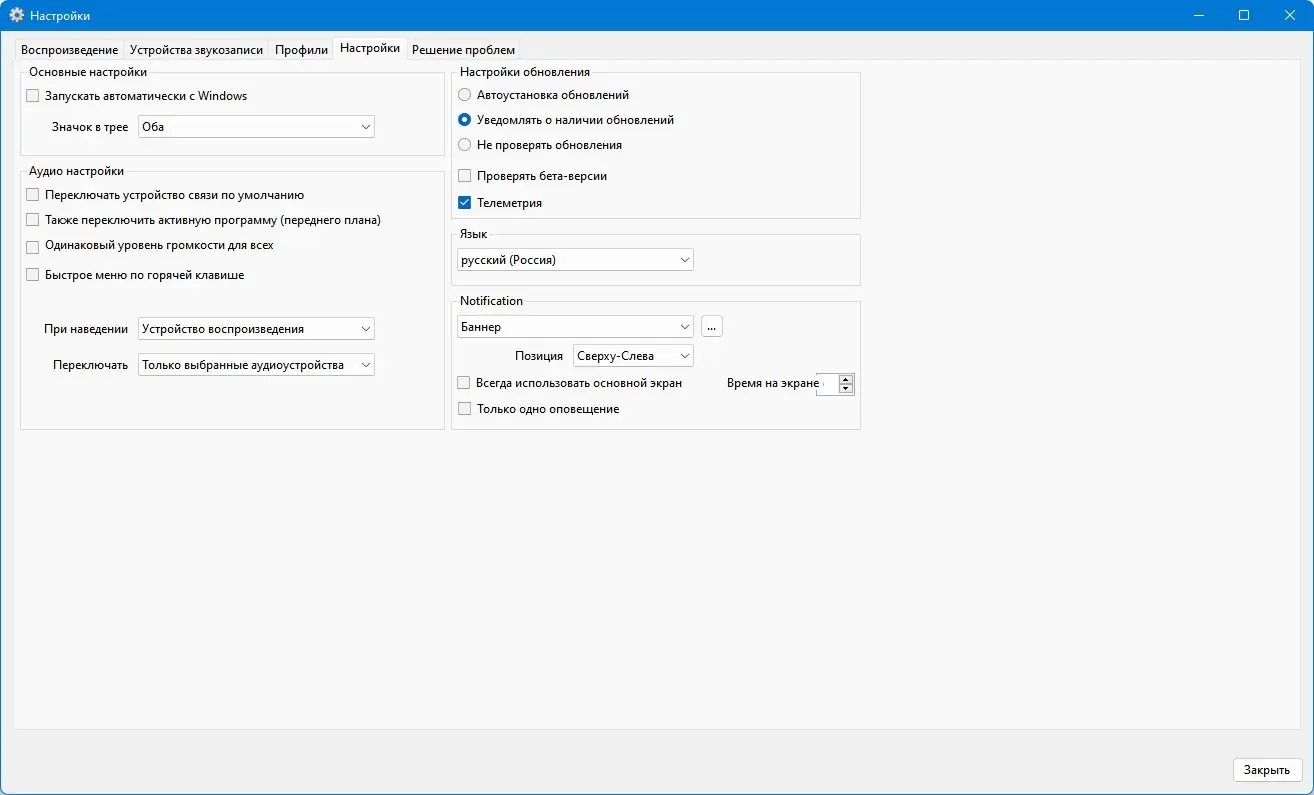Viewport: 1314px width, 795px height.
Task: Increase Время на экране with up arrow
Action: point(846,380)
